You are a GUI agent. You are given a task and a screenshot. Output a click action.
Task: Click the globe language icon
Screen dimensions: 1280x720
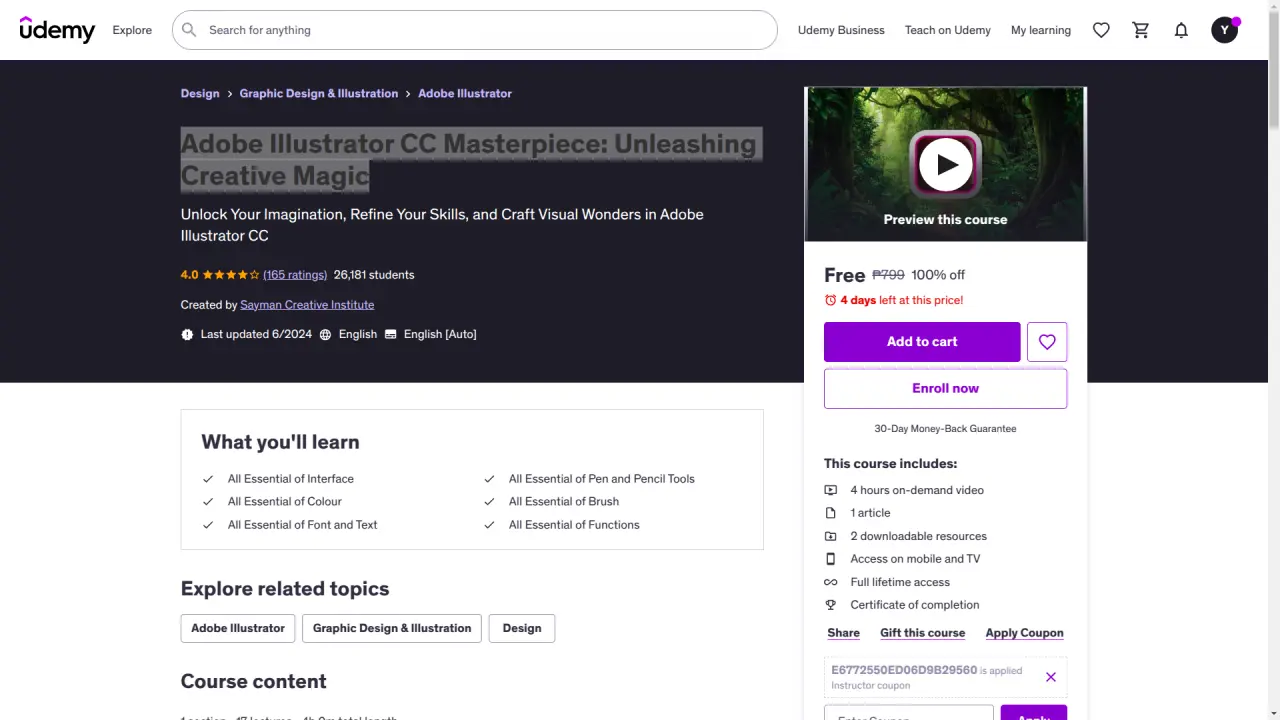325,334
